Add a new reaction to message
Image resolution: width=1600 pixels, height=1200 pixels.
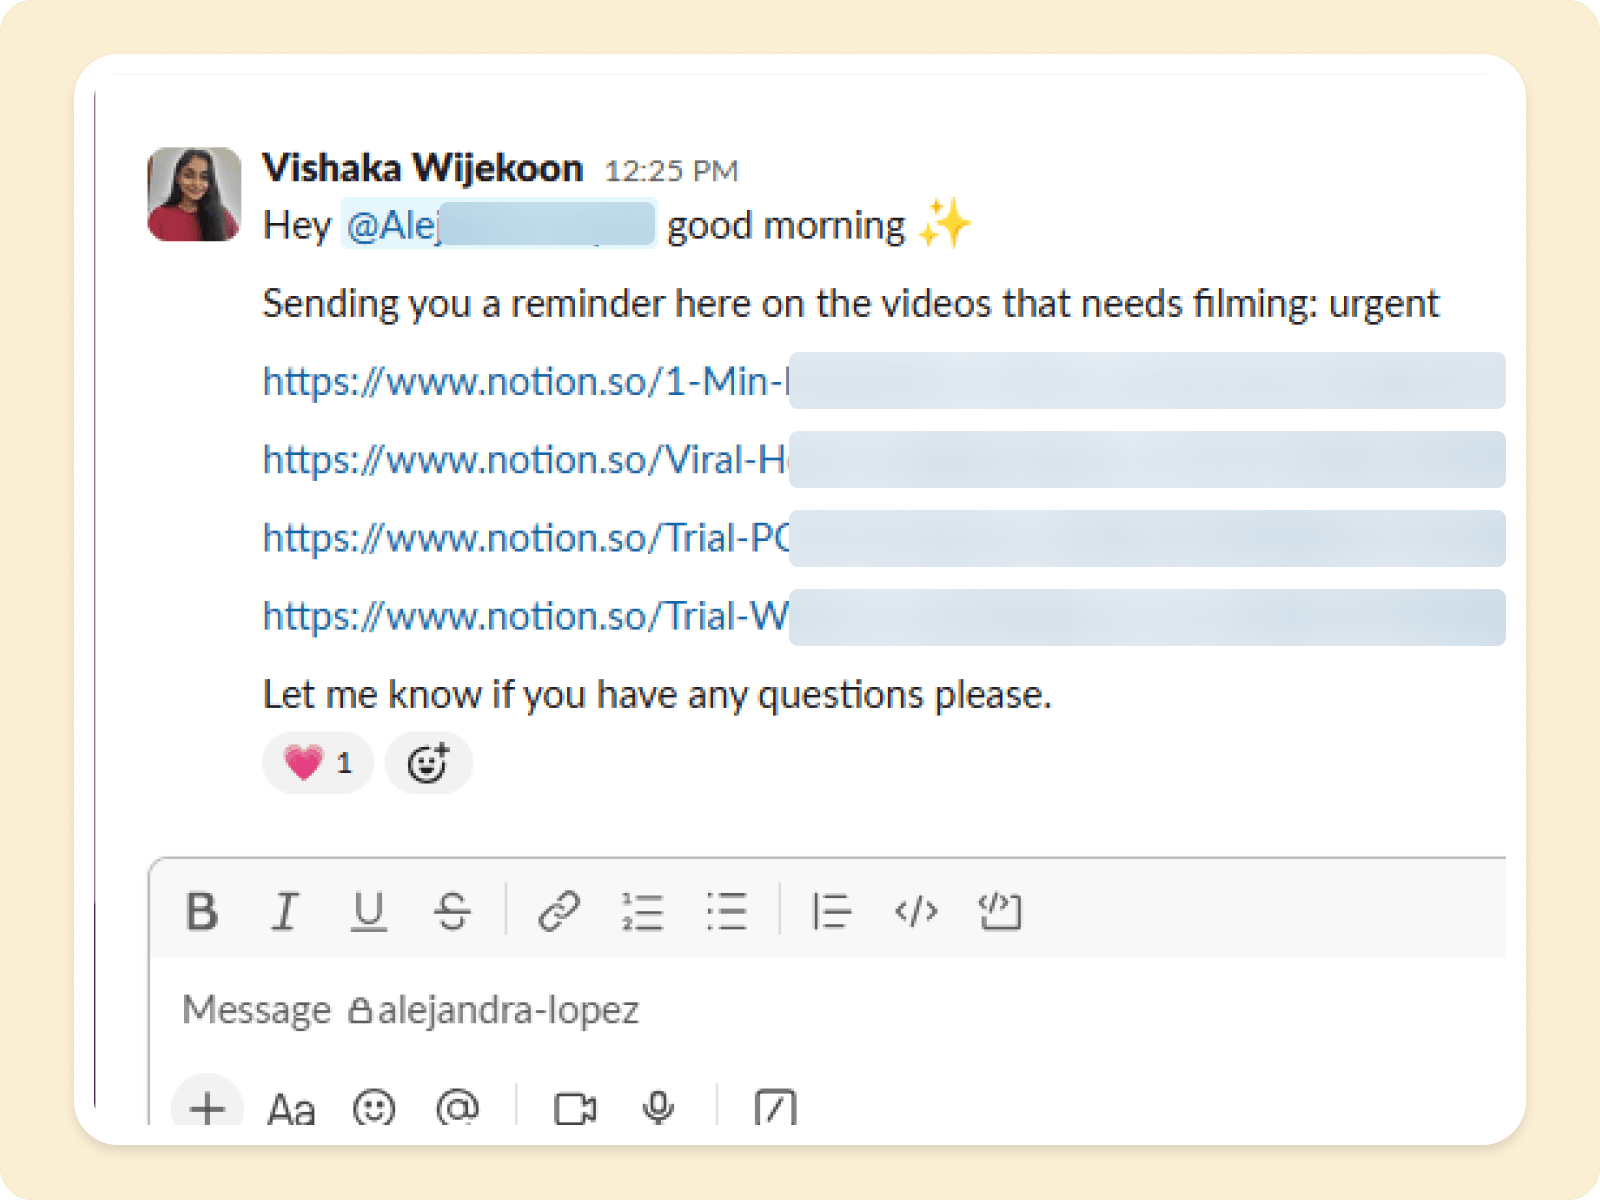pos(428,763)
